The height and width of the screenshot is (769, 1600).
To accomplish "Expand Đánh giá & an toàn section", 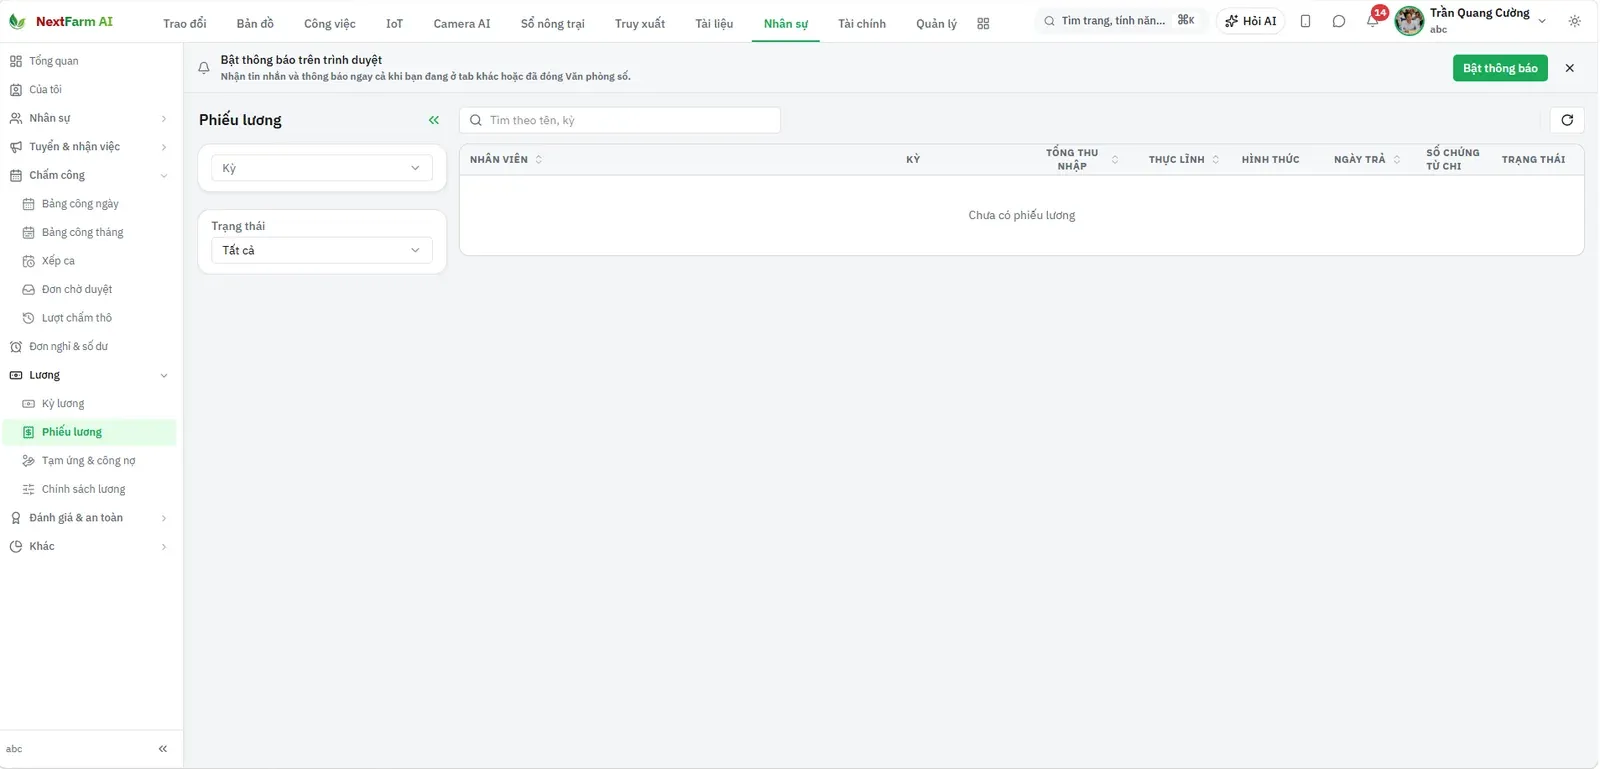I will pos(90,518).
